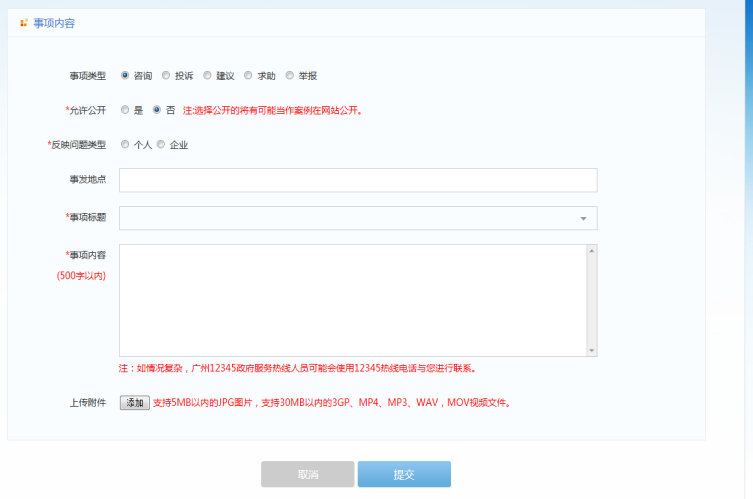Click the 事项内容 section header icon
Screen dimensions: 753x499
click(23, 23)
